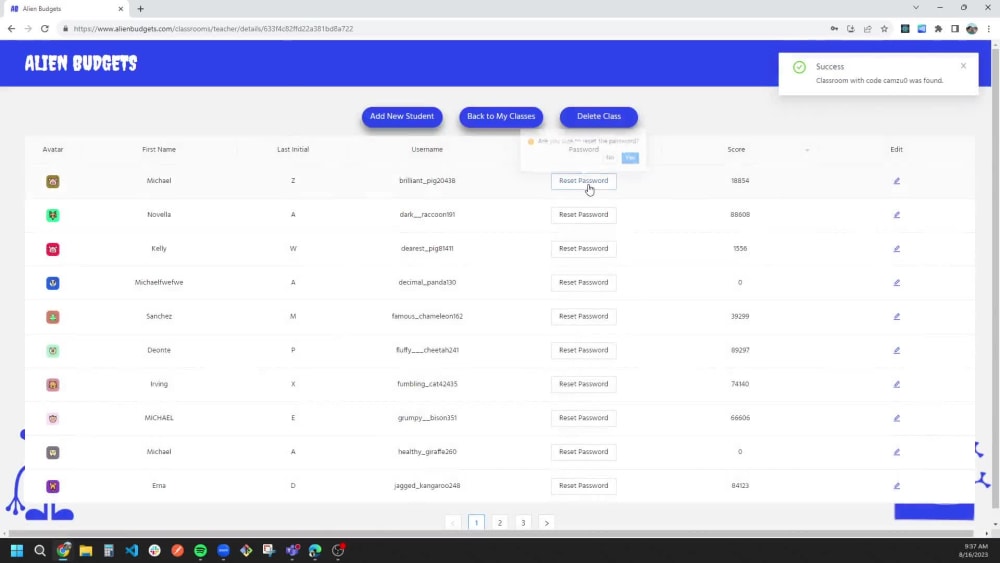Reset Password for Sanchez
1000x563 pixels.
[x=584, y=316]
